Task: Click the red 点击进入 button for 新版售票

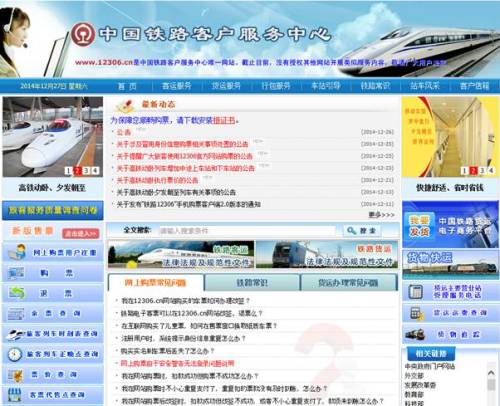Action: click(x=81, y=234)
